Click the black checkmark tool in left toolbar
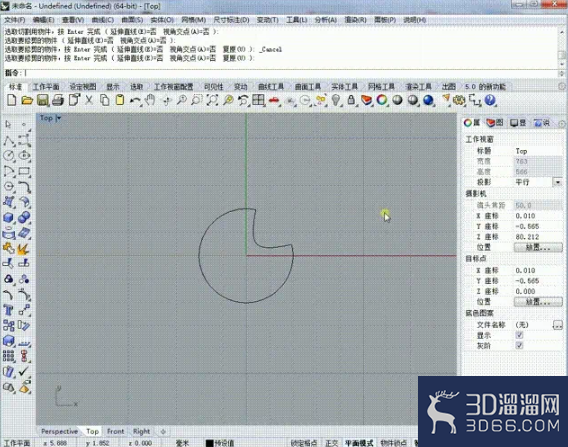 tap(24, 371)
